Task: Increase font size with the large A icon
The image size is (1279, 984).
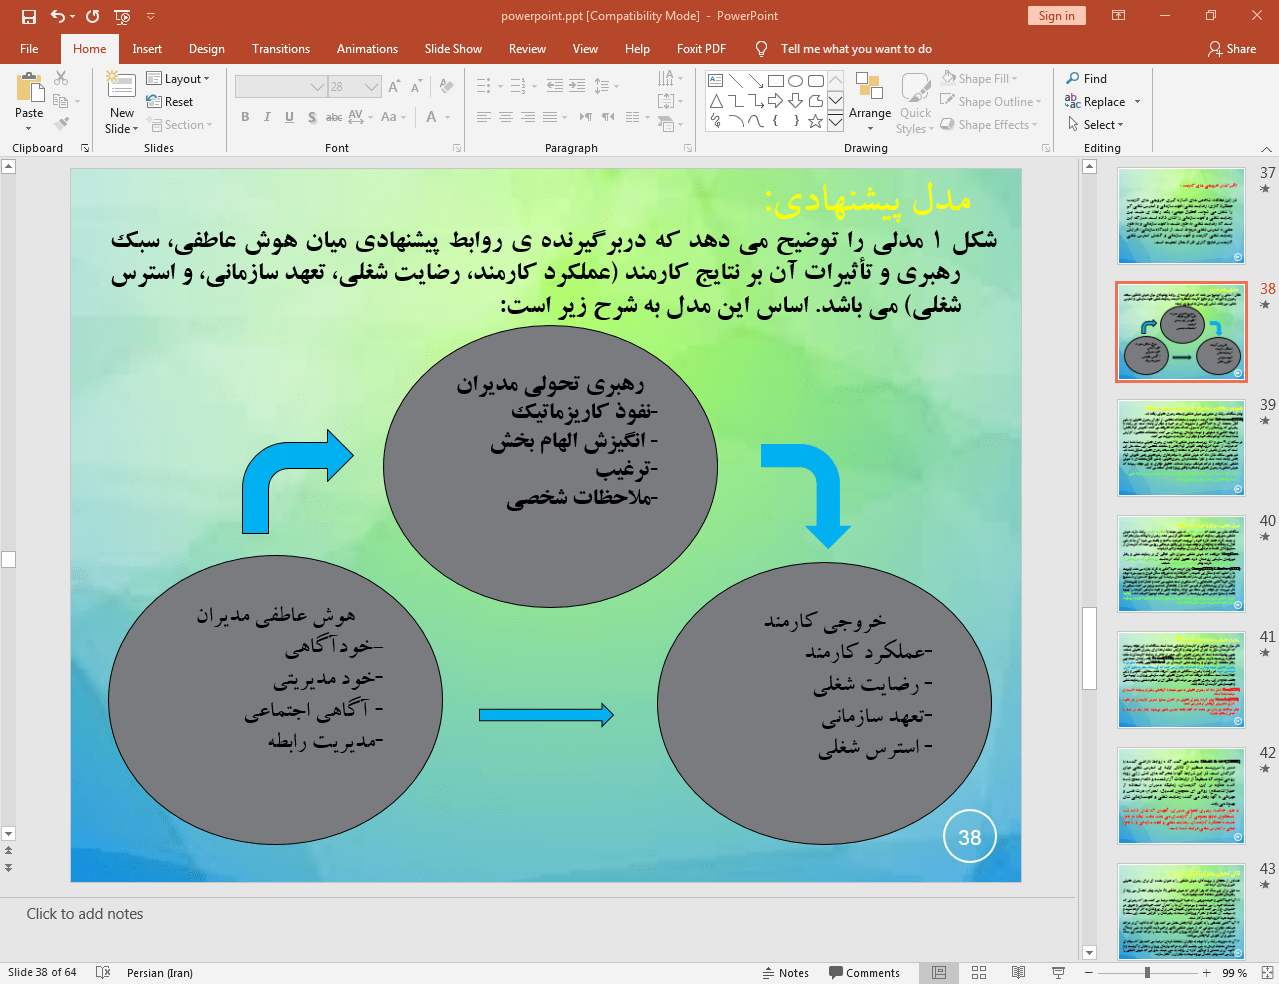Action: click(x=394, y=87)
